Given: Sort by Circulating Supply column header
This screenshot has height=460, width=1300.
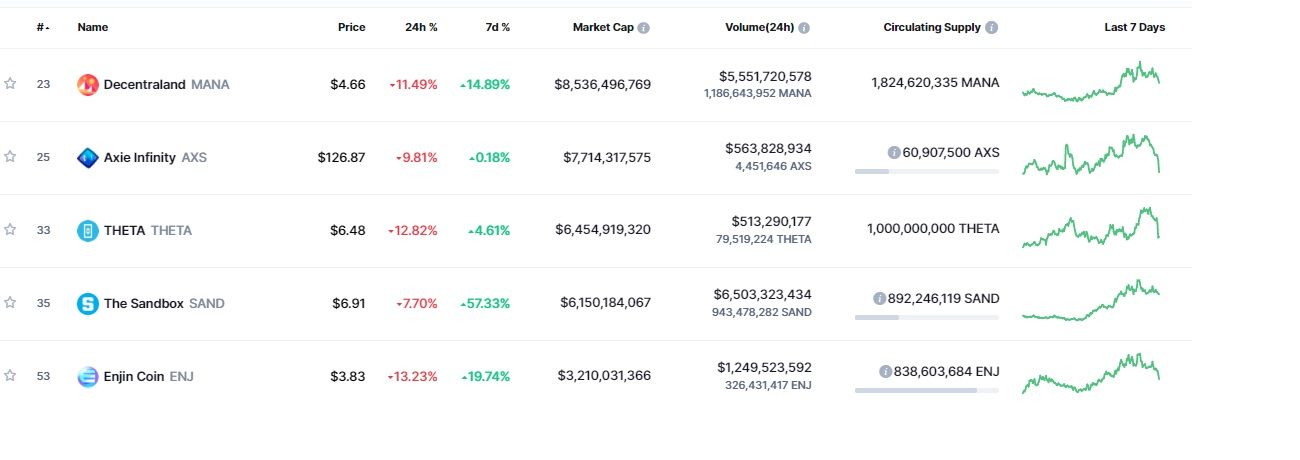Looking at the screenshot, I should 932,28.
